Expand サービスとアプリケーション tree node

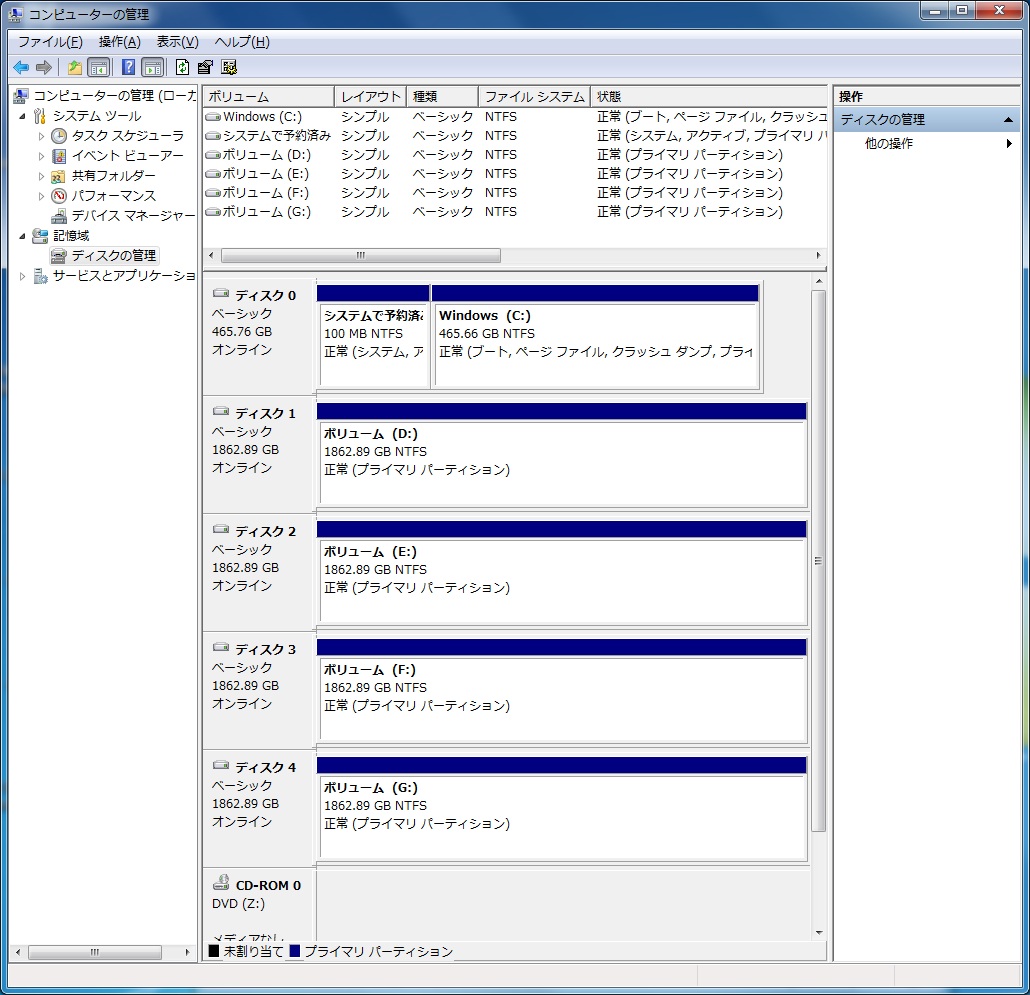[23, 276]
